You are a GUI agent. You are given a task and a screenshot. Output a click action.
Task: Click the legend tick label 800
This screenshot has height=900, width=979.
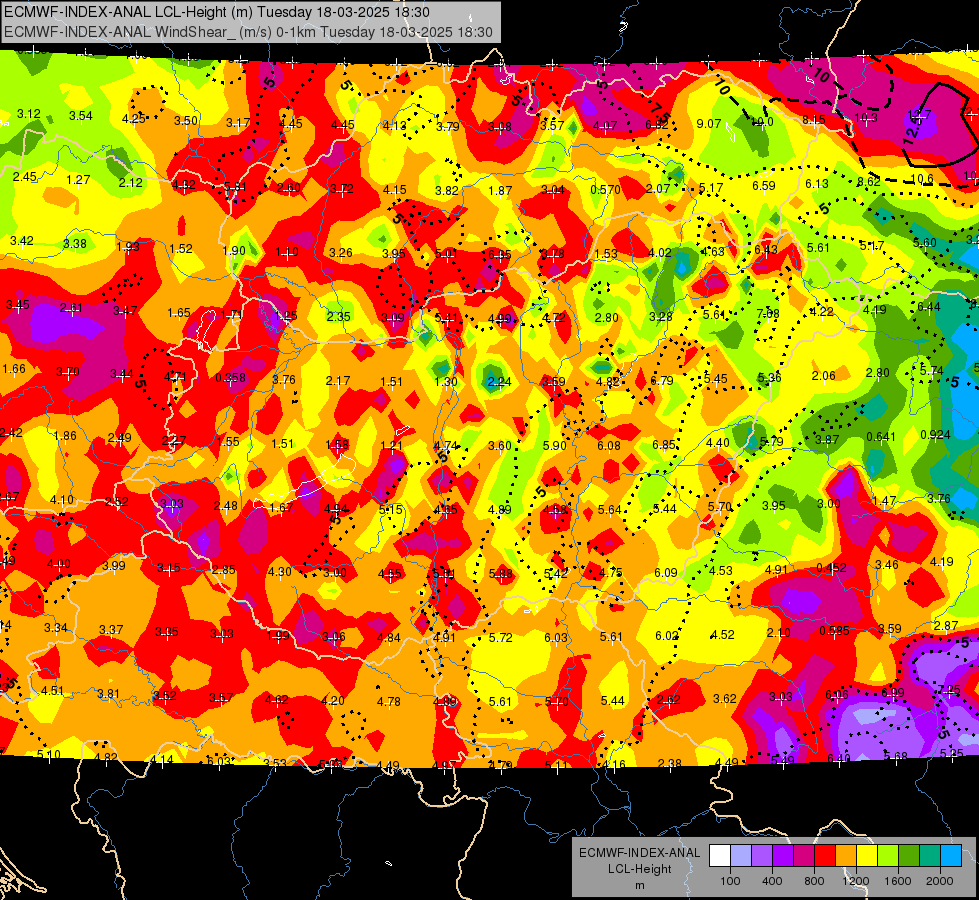pos(814,881)
